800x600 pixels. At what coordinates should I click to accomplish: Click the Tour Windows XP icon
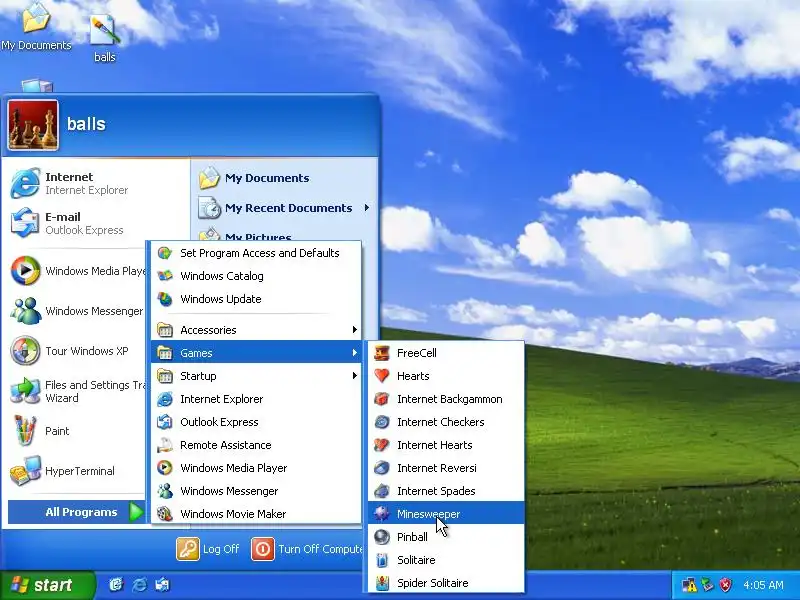coord(25,351)
